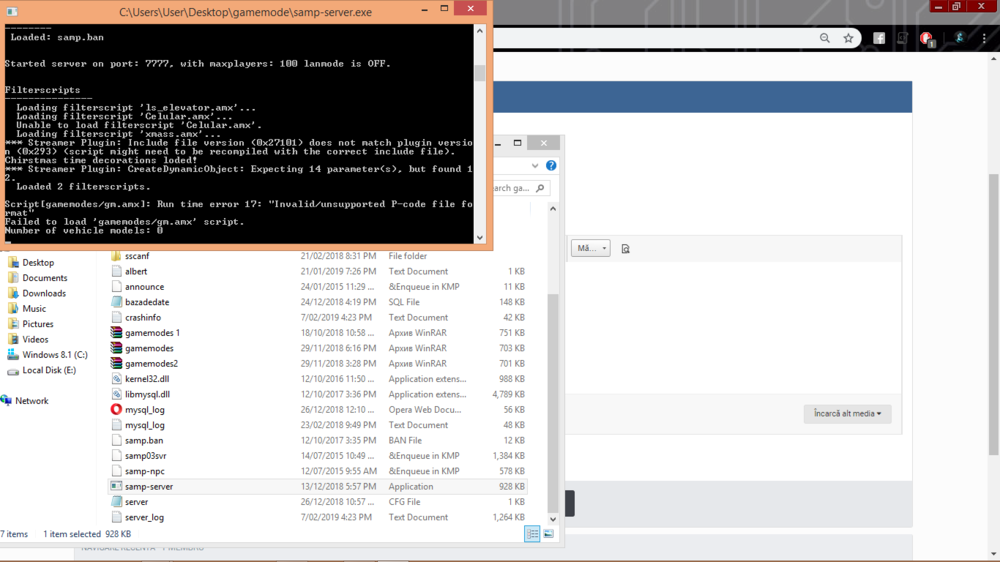Select the libmysql.dll file icon
Viewport: 1000px width, 562px height.
coord(116,394)
